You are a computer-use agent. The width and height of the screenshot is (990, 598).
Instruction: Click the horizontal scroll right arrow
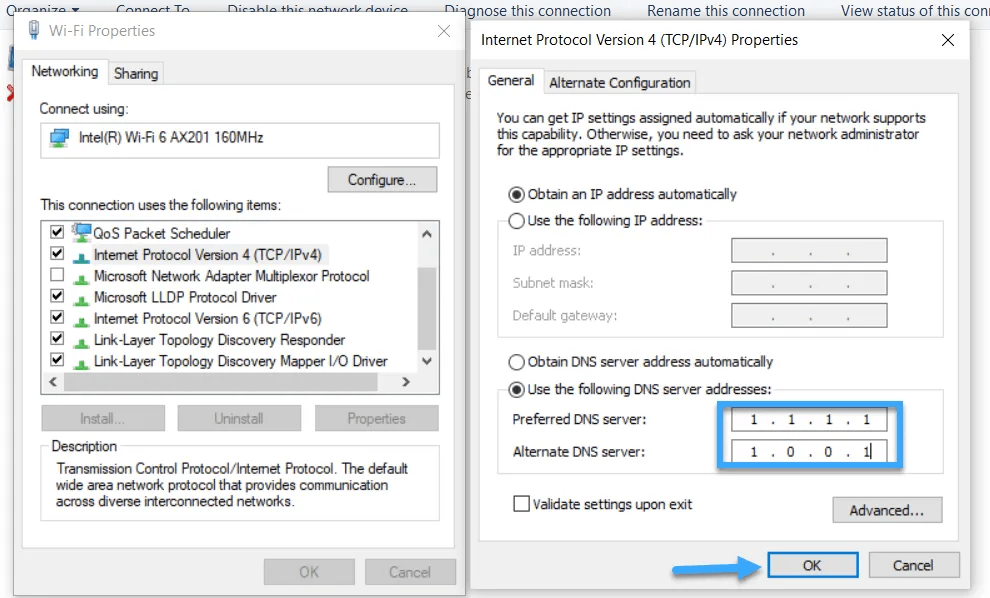(x=405, y=382)
